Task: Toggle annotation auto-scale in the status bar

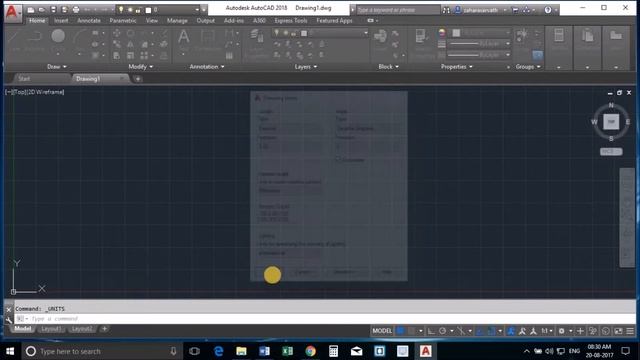Action: tap(522, 331)
